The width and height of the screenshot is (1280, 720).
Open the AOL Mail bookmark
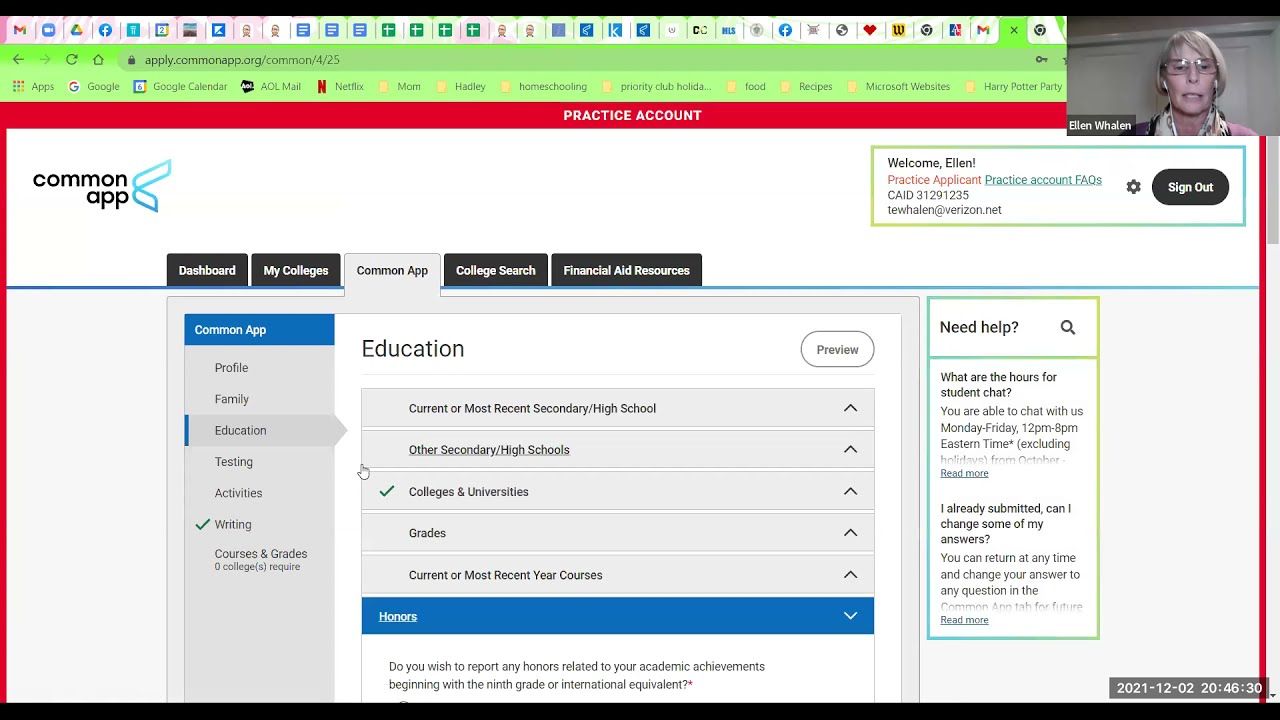271,87
